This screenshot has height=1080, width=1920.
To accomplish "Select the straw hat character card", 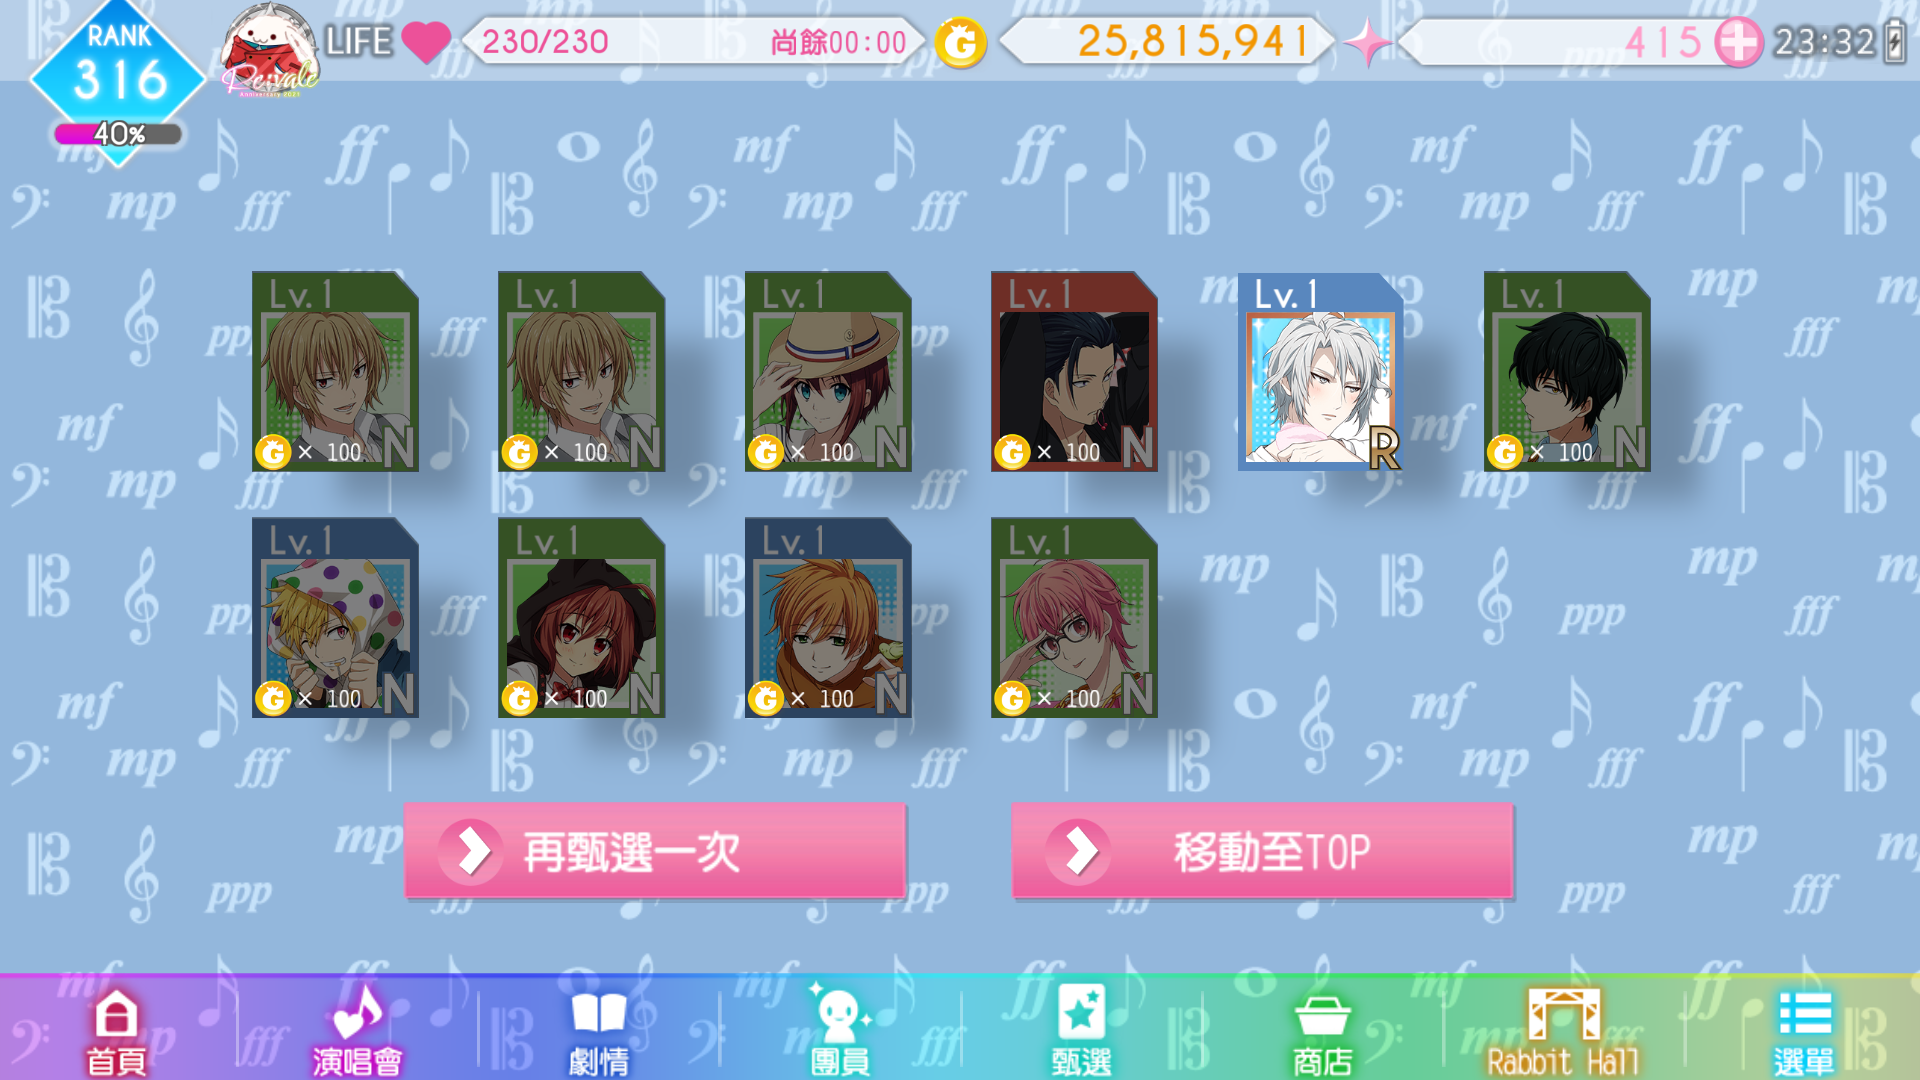I will pos(828,371).
